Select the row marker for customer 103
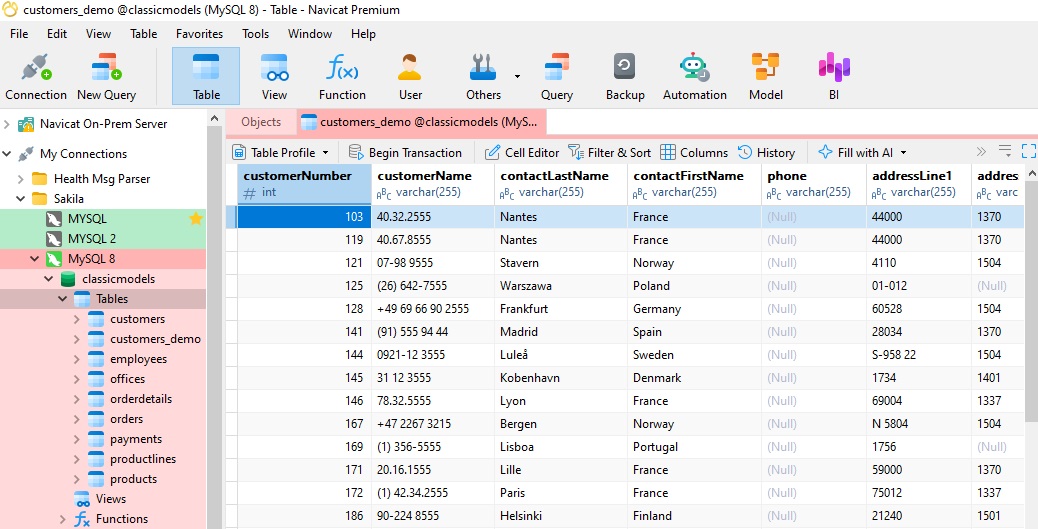The image size is (1038, 529). tap(232, 217)
